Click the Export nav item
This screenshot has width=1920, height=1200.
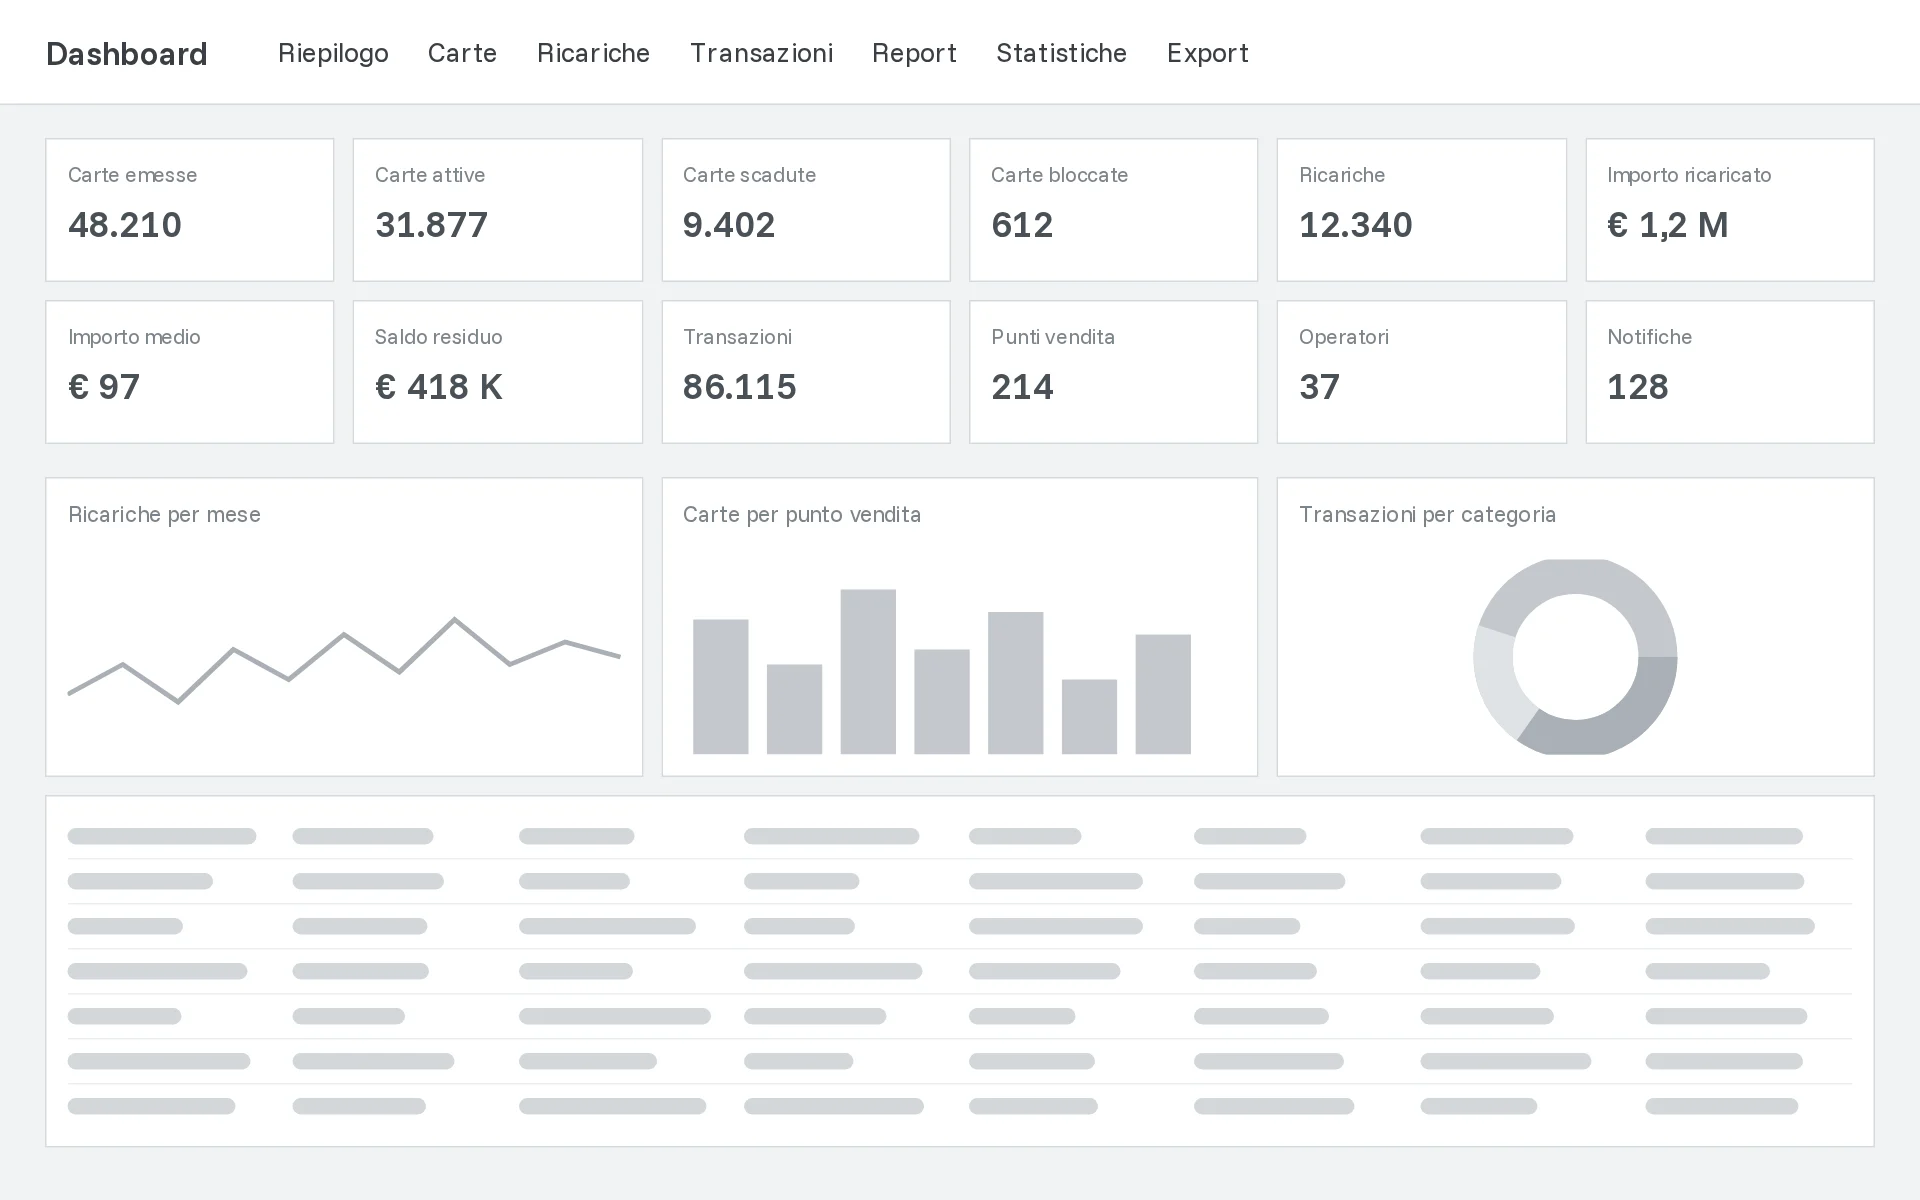[x=1207, y=53]
